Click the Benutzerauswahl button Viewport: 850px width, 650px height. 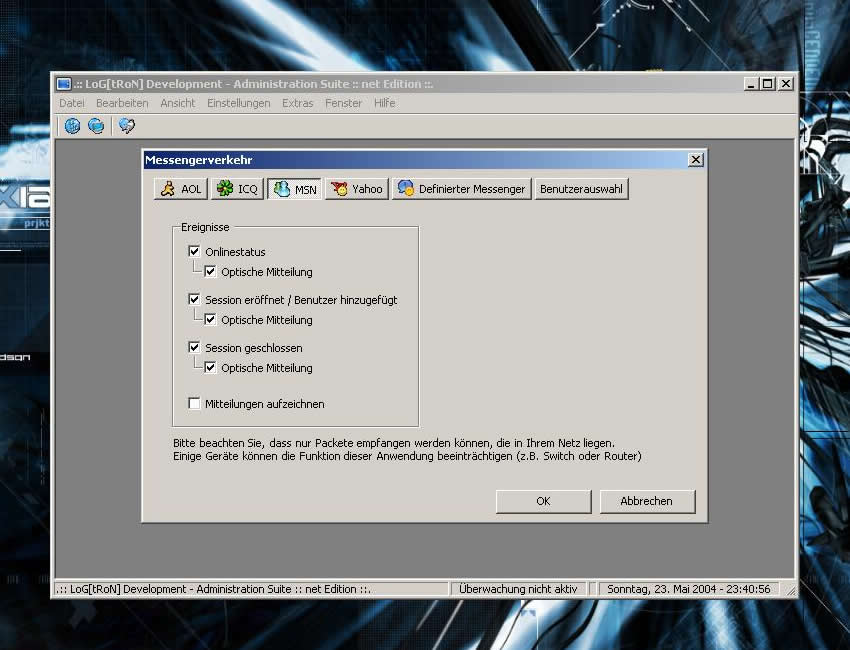(x=581, y=189)
